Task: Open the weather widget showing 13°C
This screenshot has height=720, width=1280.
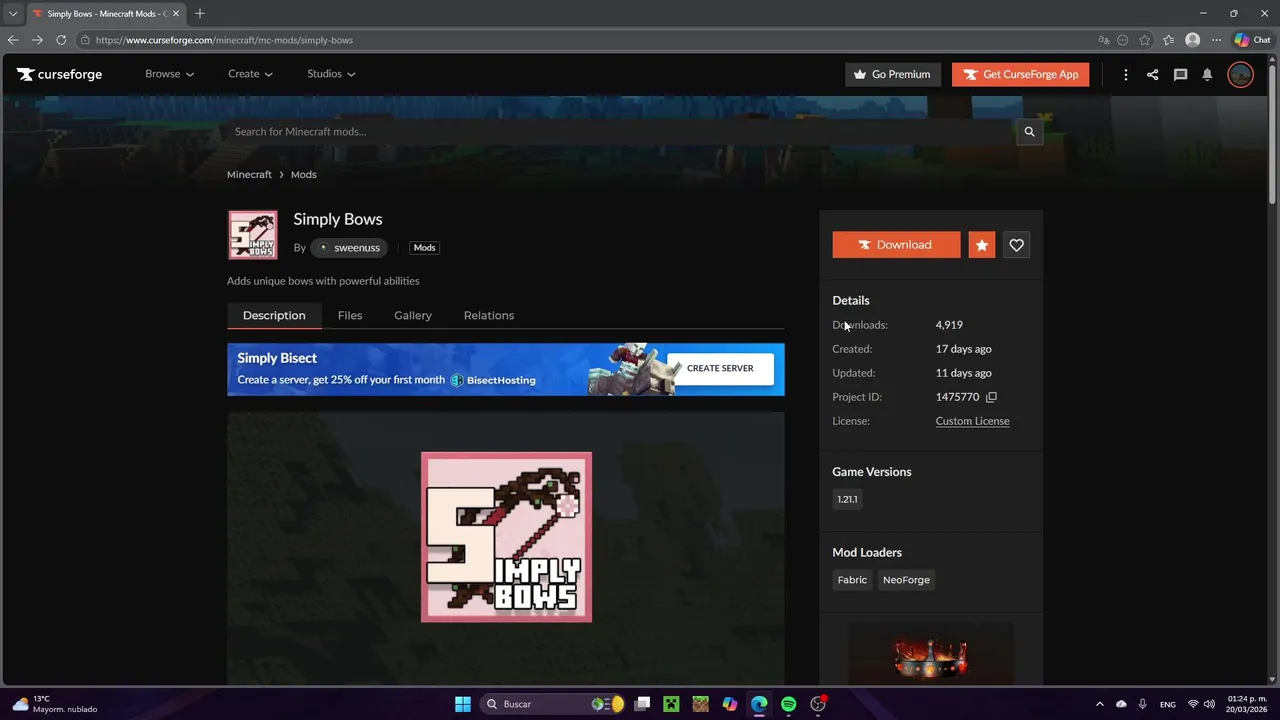Action: pyautogui.click(x=55, y=704)
